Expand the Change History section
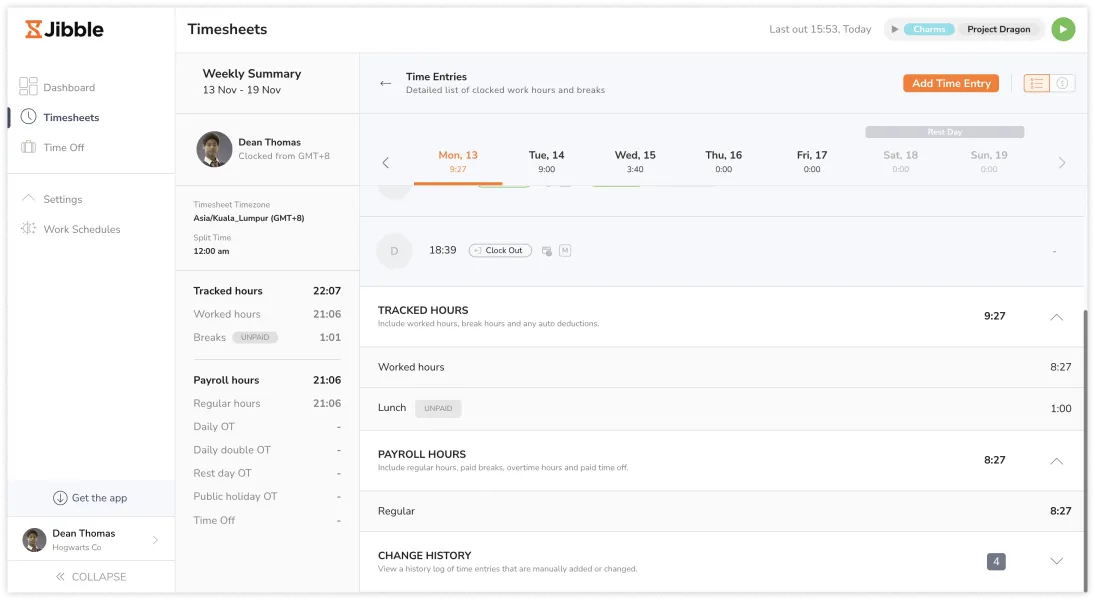1095x600 pixels. [x=1056, y=561]
